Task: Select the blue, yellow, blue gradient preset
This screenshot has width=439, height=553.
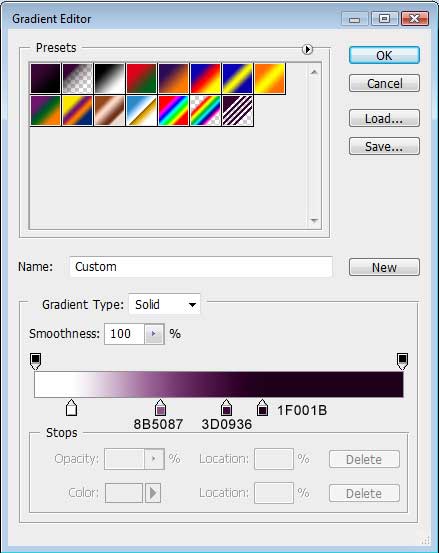Action: (x=237, y=78)
